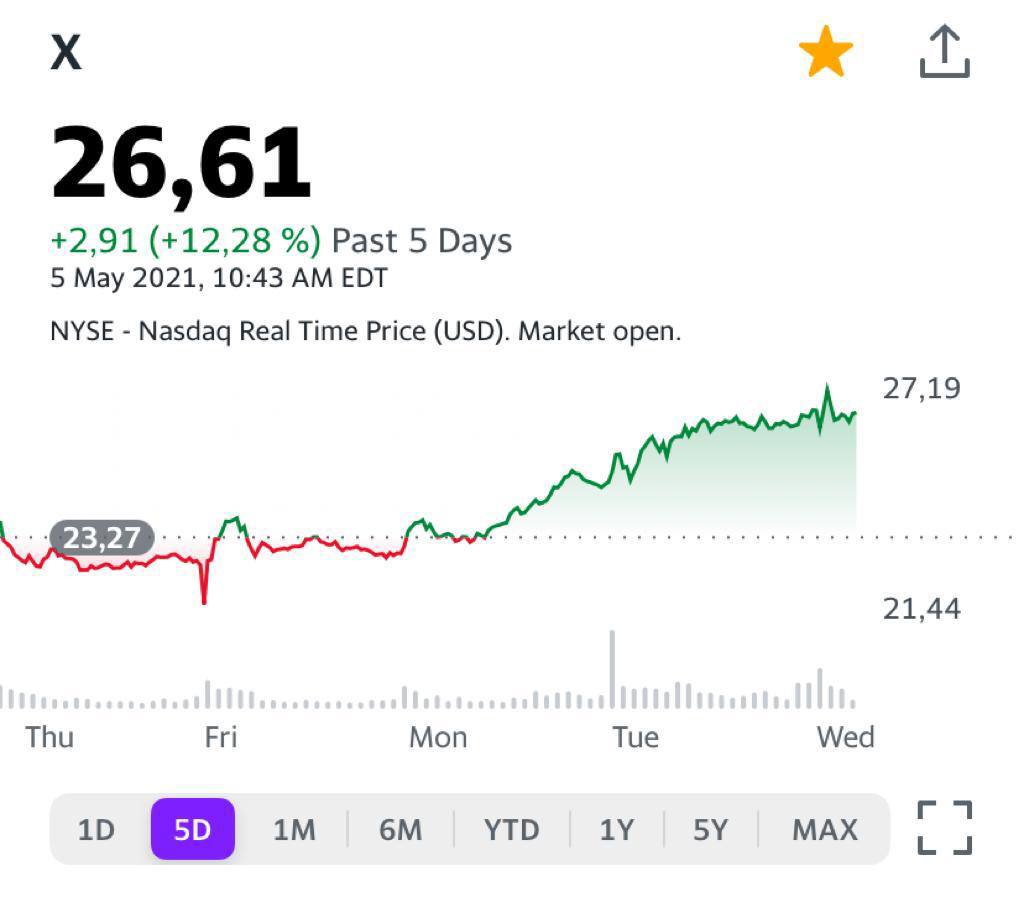This screenshot has height=897, width=1024.
Task: Switch to the 6M range
Action: 400,829
